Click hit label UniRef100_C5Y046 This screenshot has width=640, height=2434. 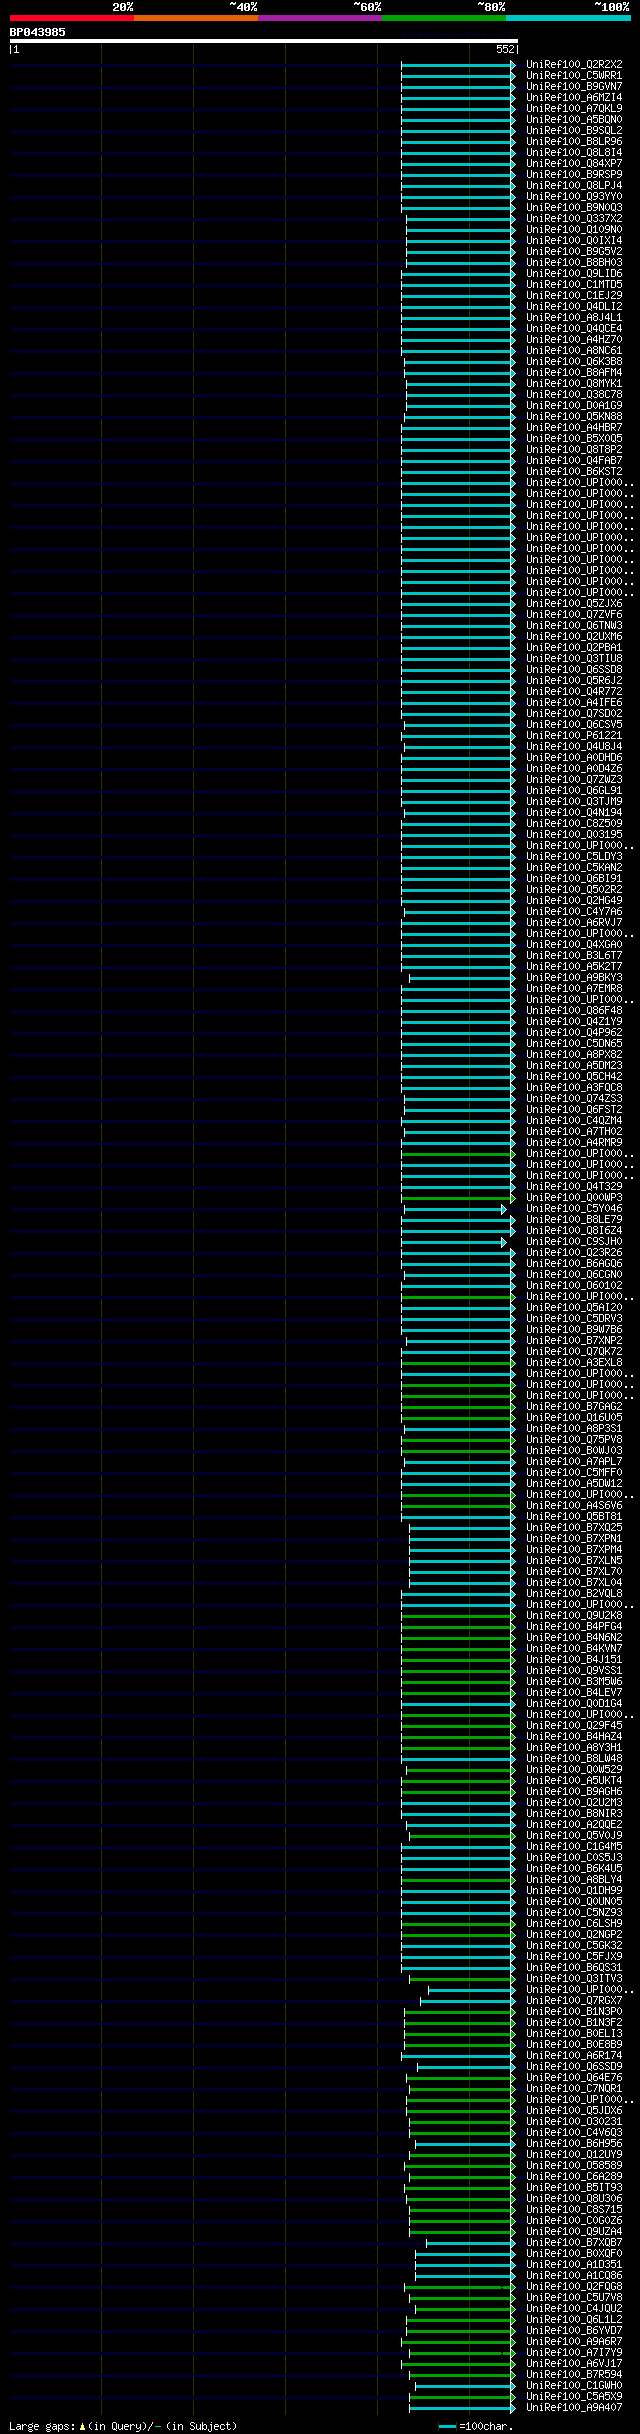pyautogui.click(x=574, y=1209)
